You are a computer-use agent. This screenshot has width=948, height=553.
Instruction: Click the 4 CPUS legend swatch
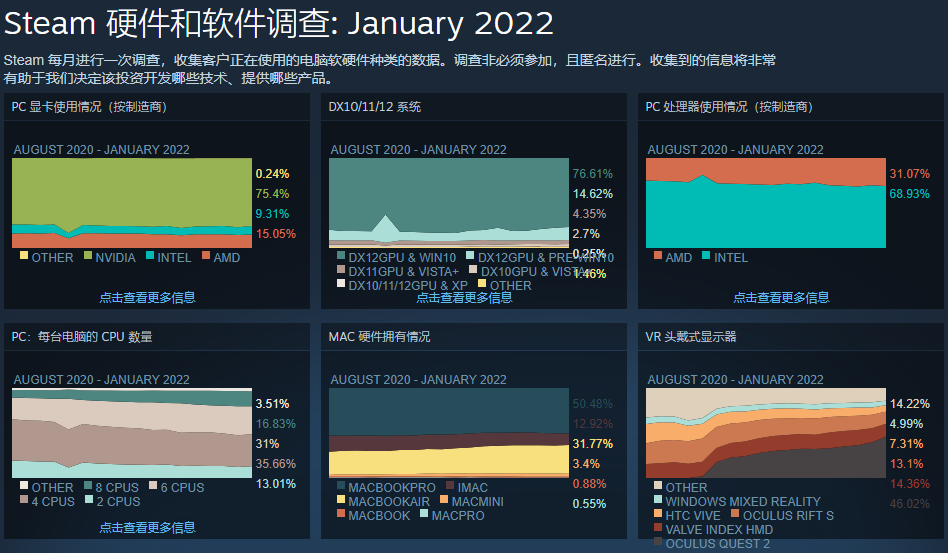pos(24,499)
